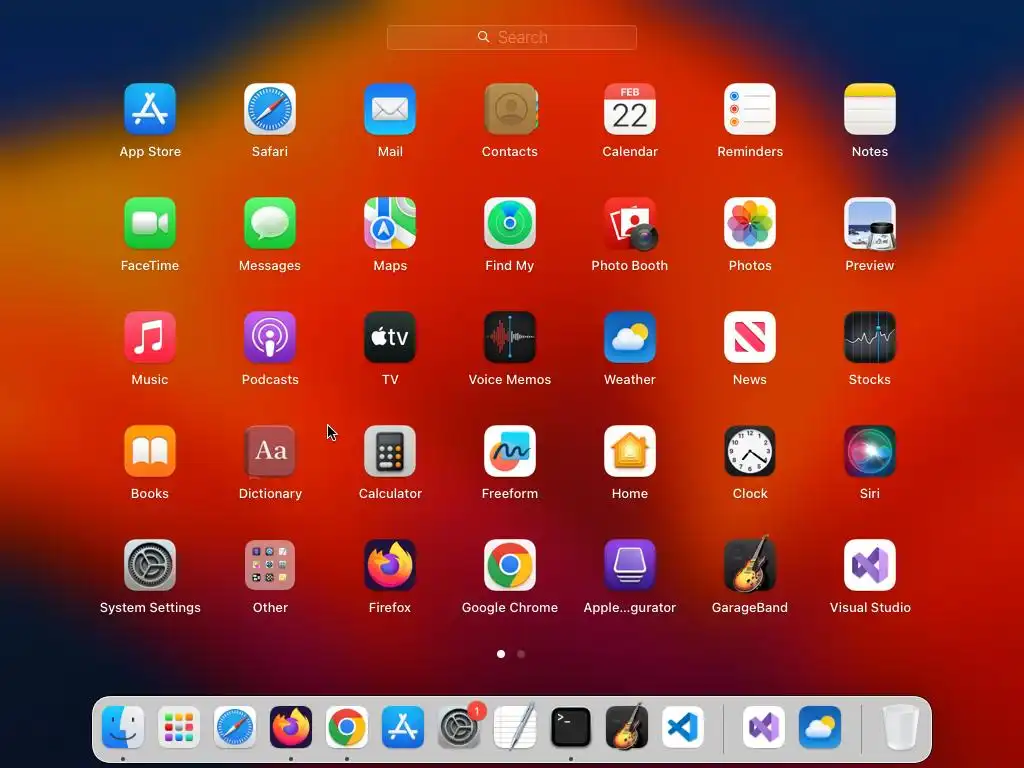Open System Settings from Launchpad grid
Viewport: 1024px width, 768px height.
coord(150,565)
